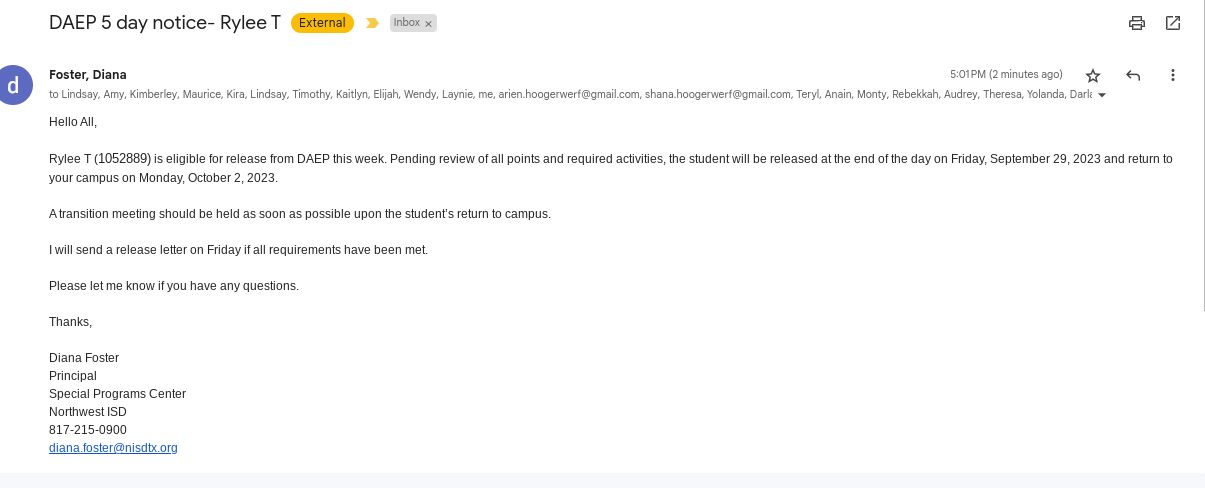The image size is (1205, 488).
Task: Print this email conversation
Action: coord(1136,23)
